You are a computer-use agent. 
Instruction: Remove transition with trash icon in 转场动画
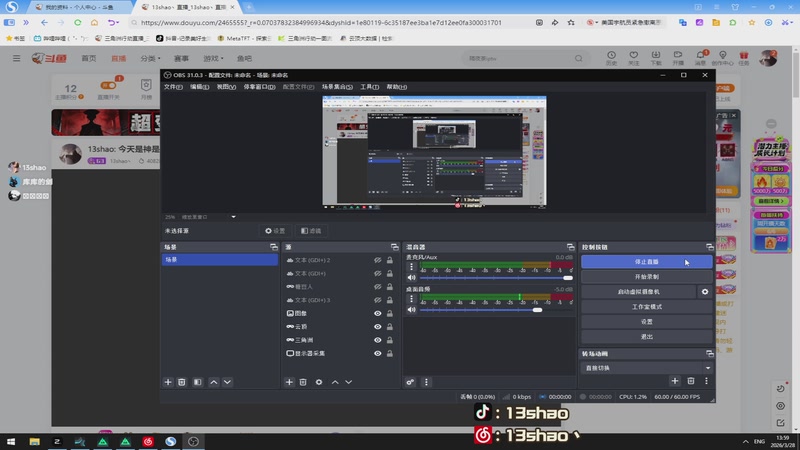coord(691,381)
